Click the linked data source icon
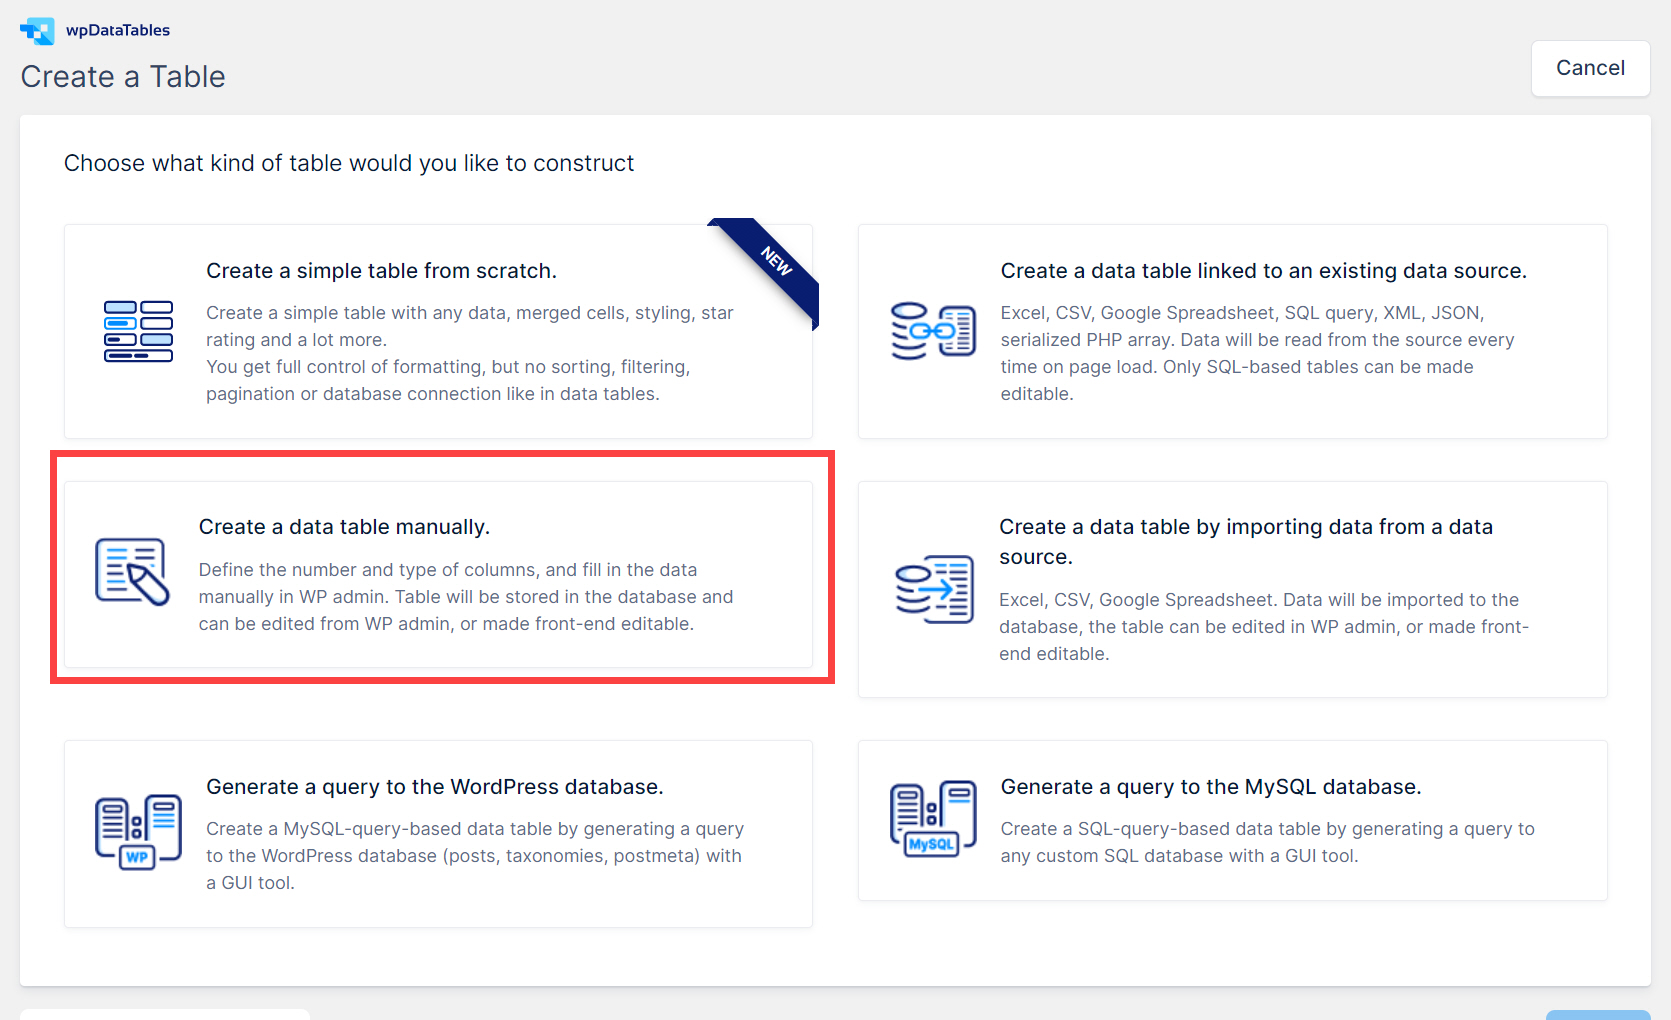Viewport: 1671px width, 1020px height. tap(933, 331)
